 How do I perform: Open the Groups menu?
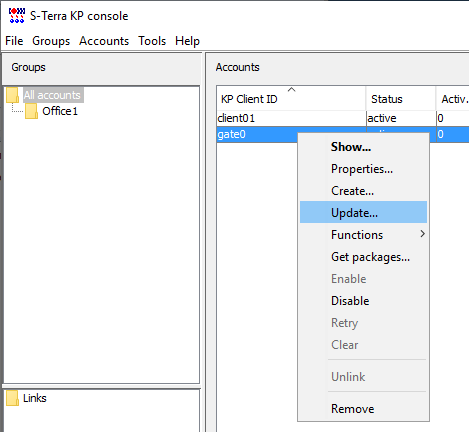point(51,41)
